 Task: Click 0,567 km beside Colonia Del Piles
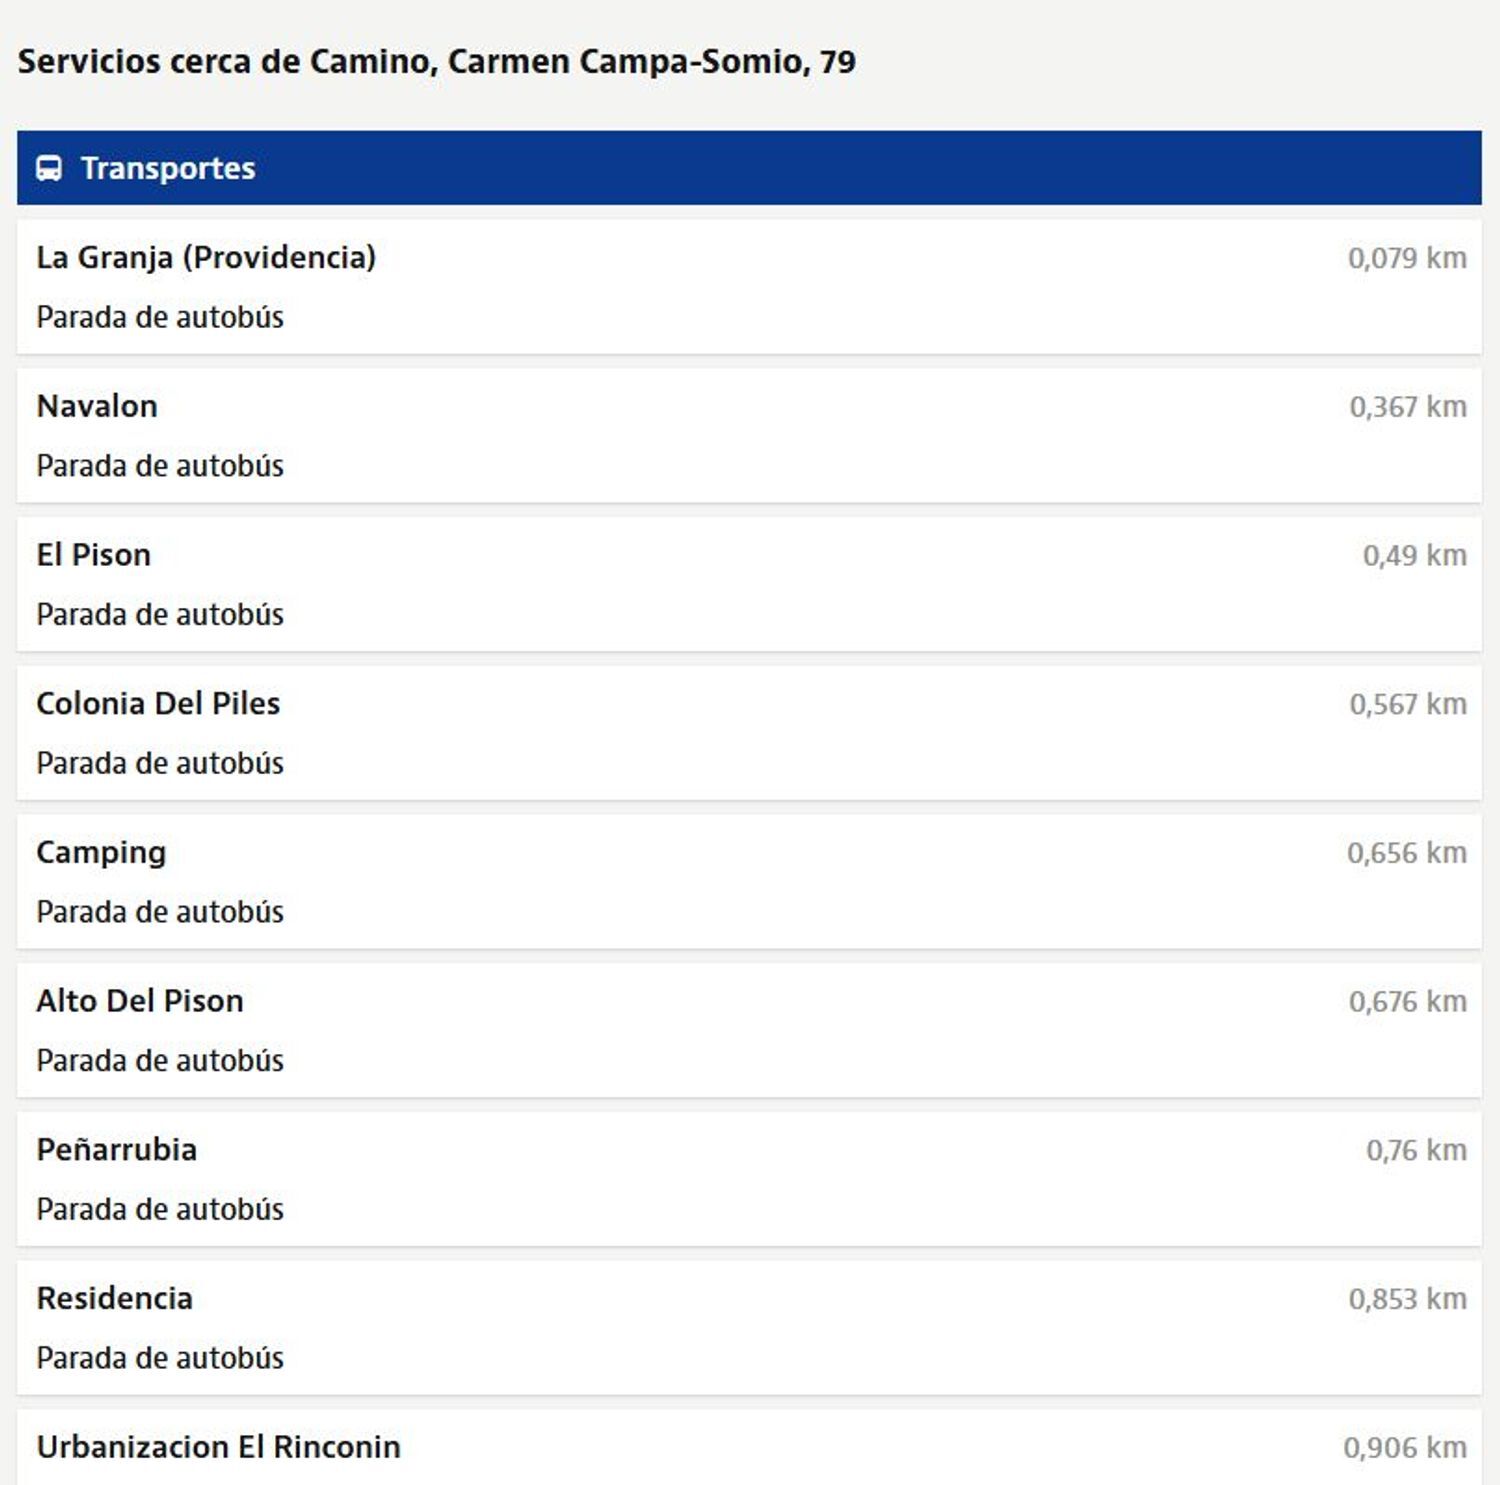(1408, 705)
